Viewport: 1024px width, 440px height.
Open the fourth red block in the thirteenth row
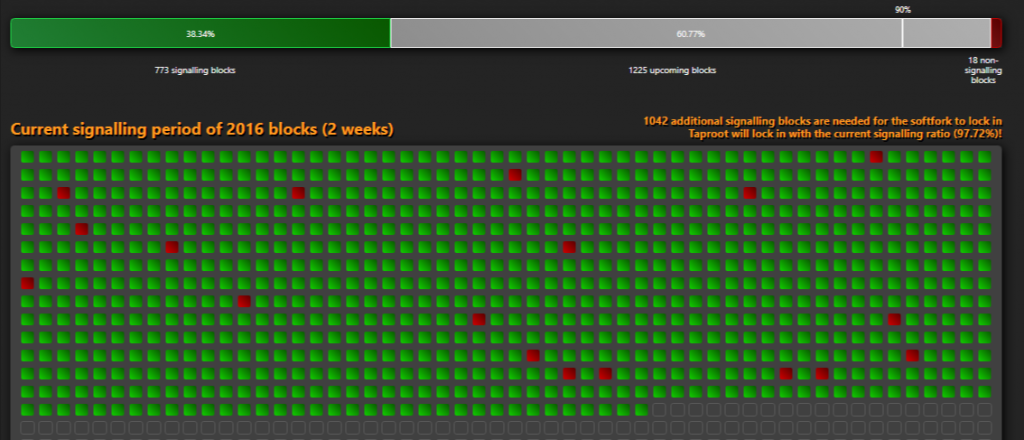(x=822, y=374)
